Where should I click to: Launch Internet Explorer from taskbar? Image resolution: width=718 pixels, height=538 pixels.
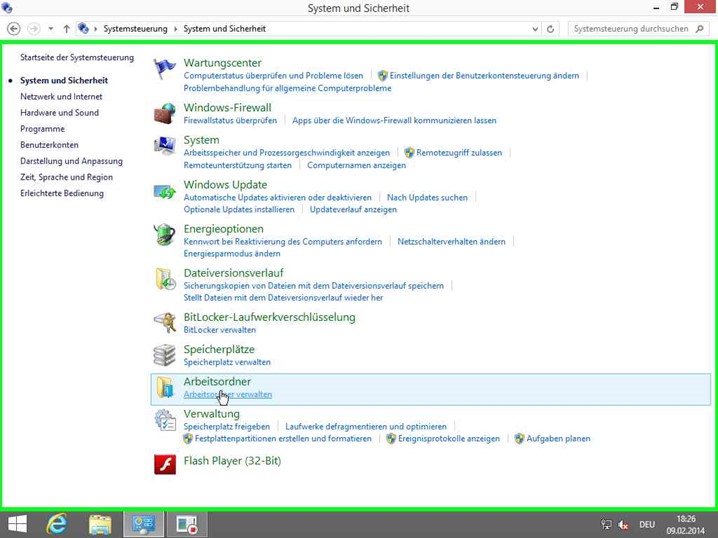click(x=57, y=524)
